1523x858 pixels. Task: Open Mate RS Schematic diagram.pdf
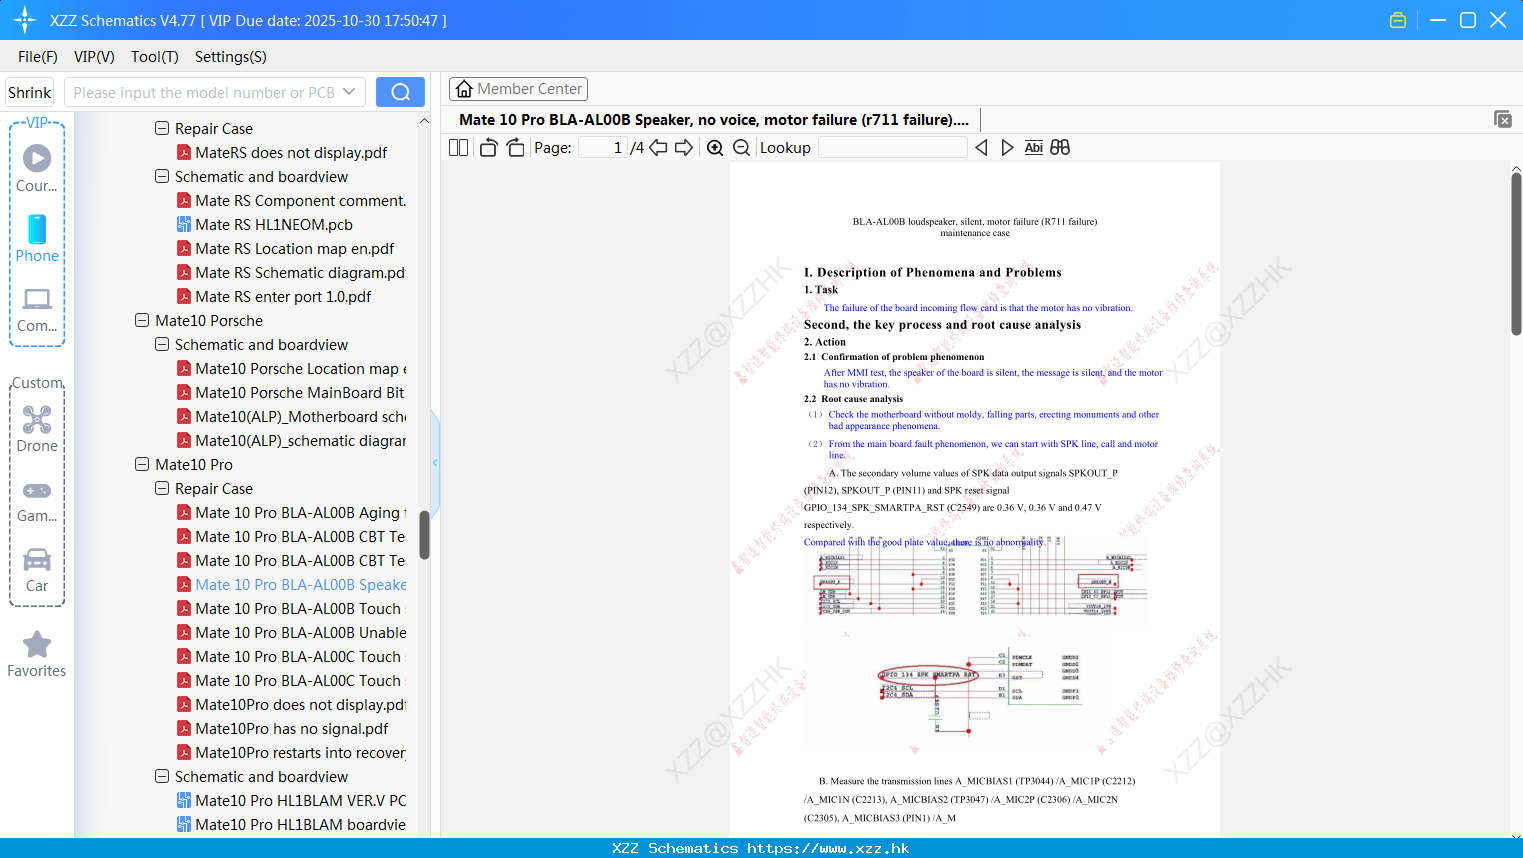coord(291,272)
